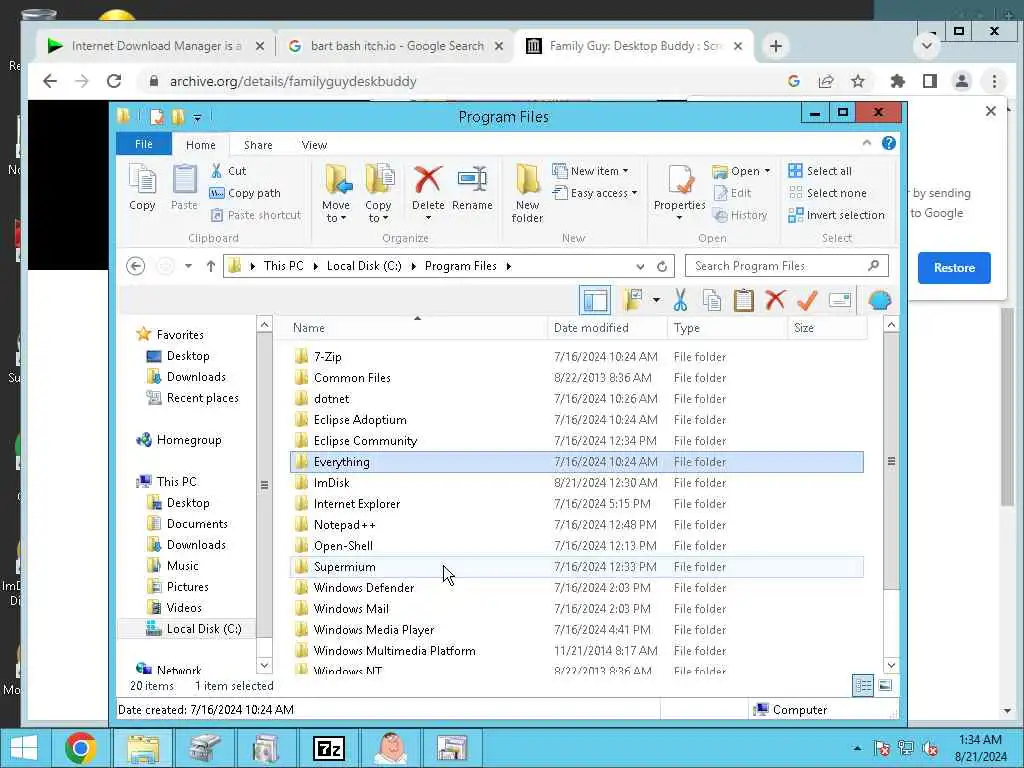Expand the Easy access dropdown
Image resolution: width=1024 pixels, height=768 pixels.
(634, 193)
